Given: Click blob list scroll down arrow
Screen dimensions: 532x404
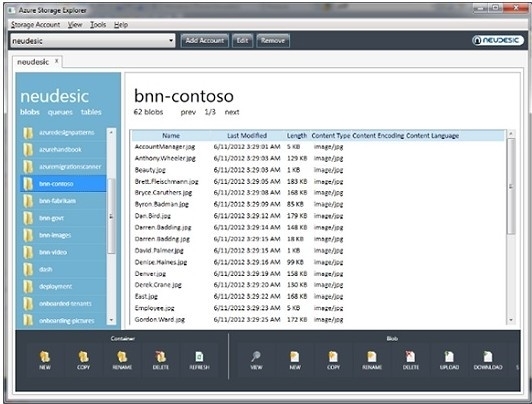Looking at the screenshot, I should coord(511,320).
